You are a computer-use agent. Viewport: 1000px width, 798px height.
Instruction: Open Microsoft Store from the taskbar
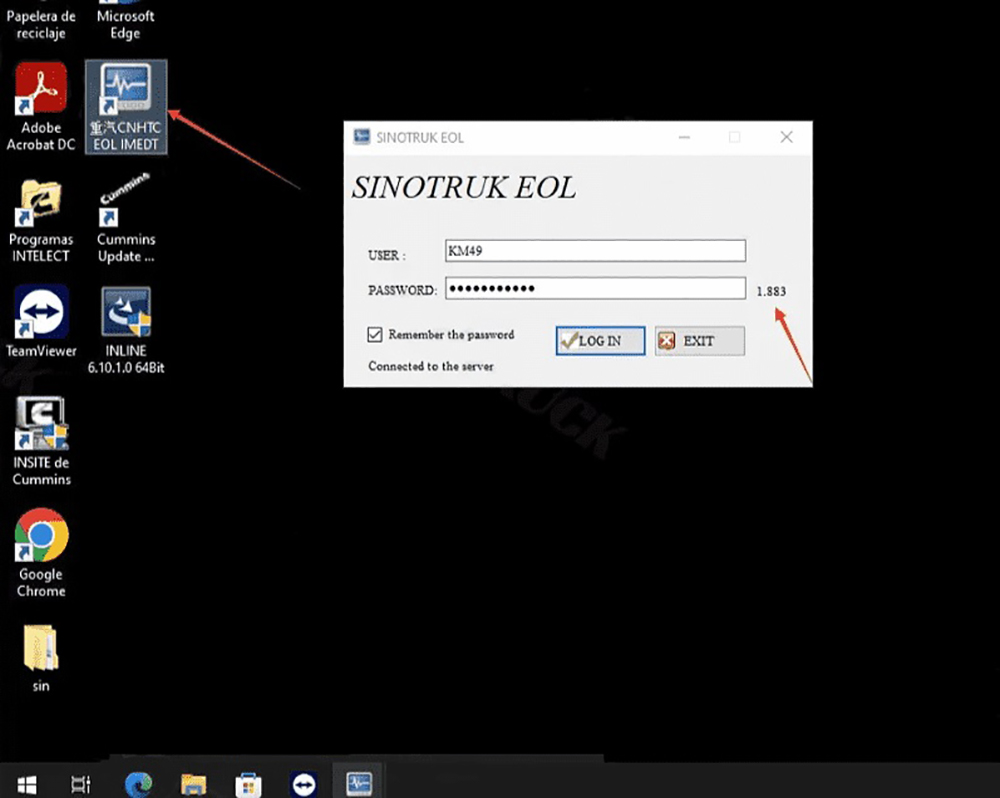pyautogui.click(x=248, y=783)
